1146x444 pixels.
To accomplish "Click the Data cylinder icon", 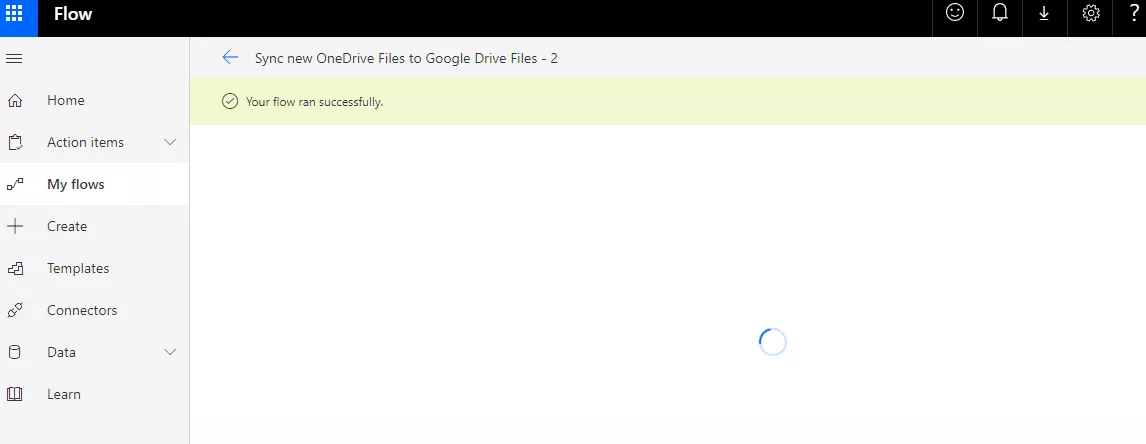I will pyautogui.click(x=15, y=352).
